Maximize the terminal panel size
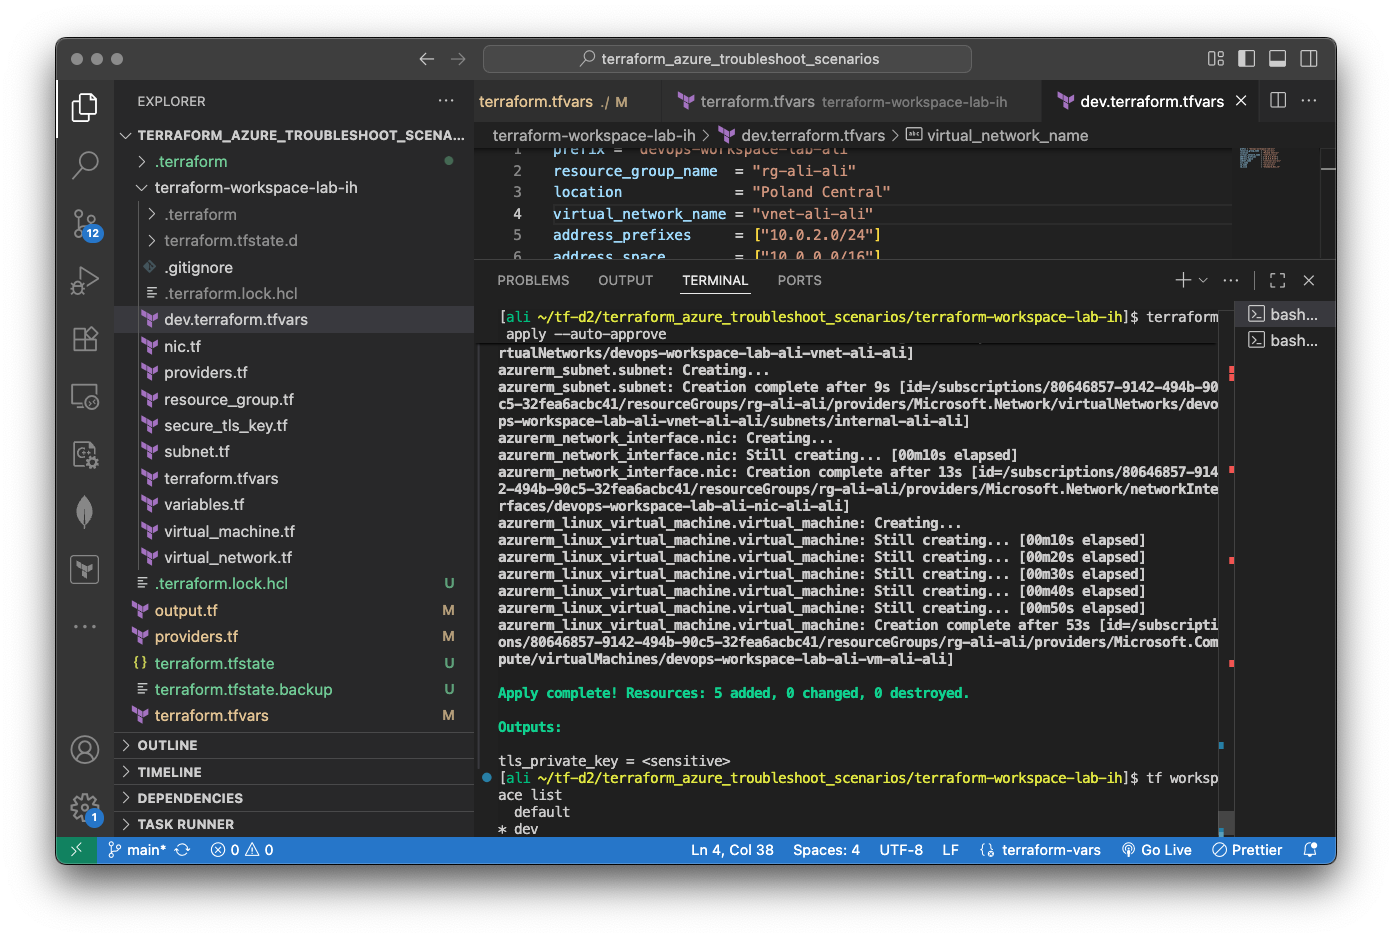Image resolution: width=1392 pixels, height=938 pixels. tap(1277, 281)
